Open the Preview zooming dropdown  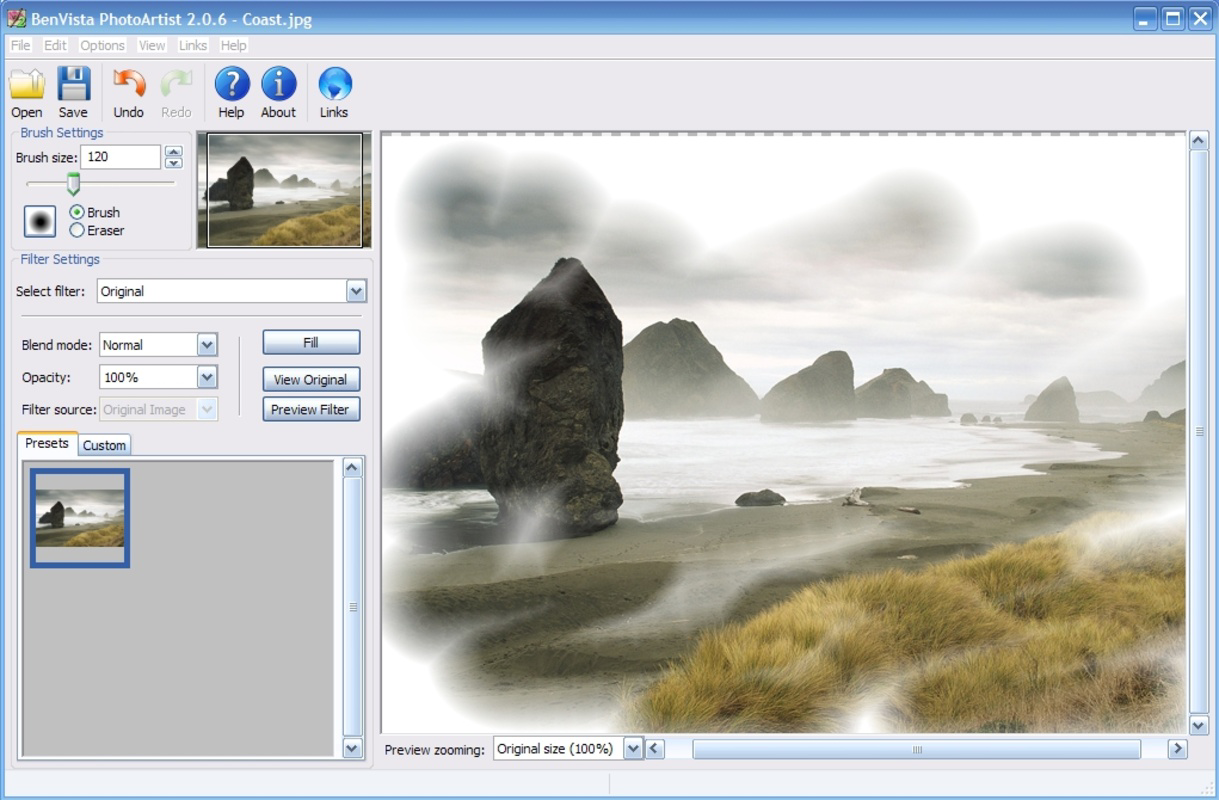(x=632, y=748)
